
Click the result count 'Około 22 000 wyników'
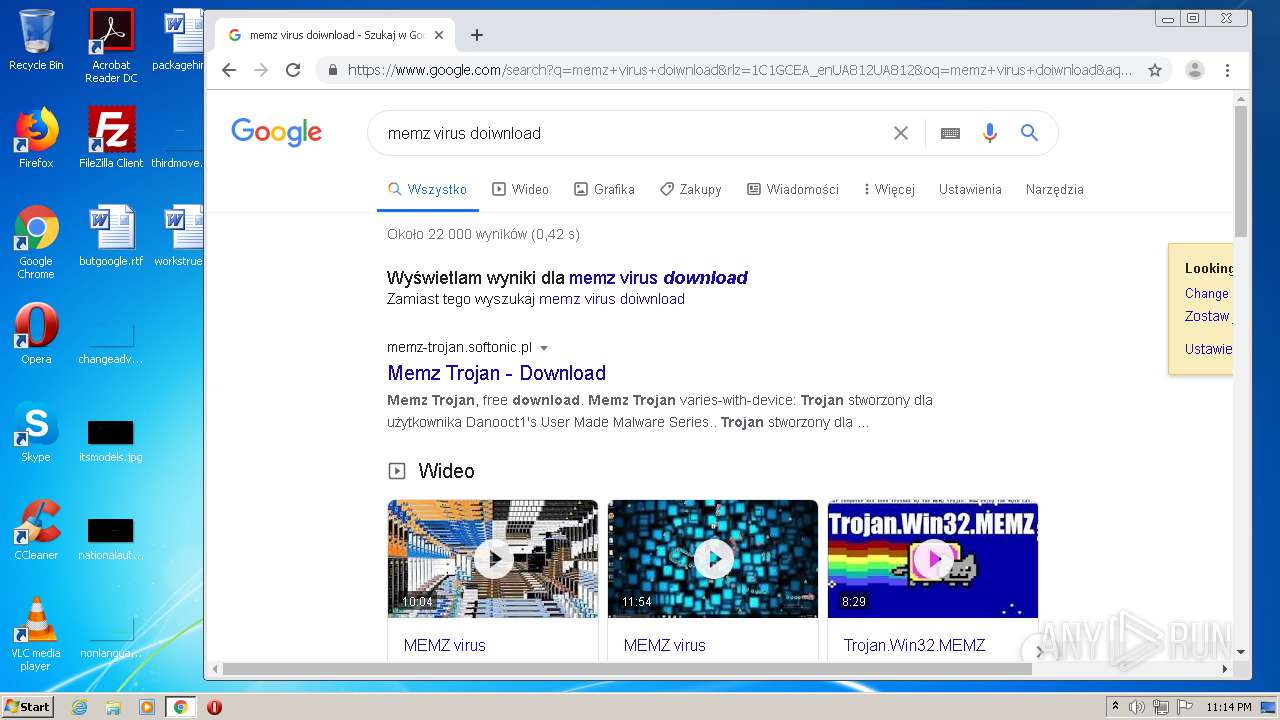pos(483,234)
